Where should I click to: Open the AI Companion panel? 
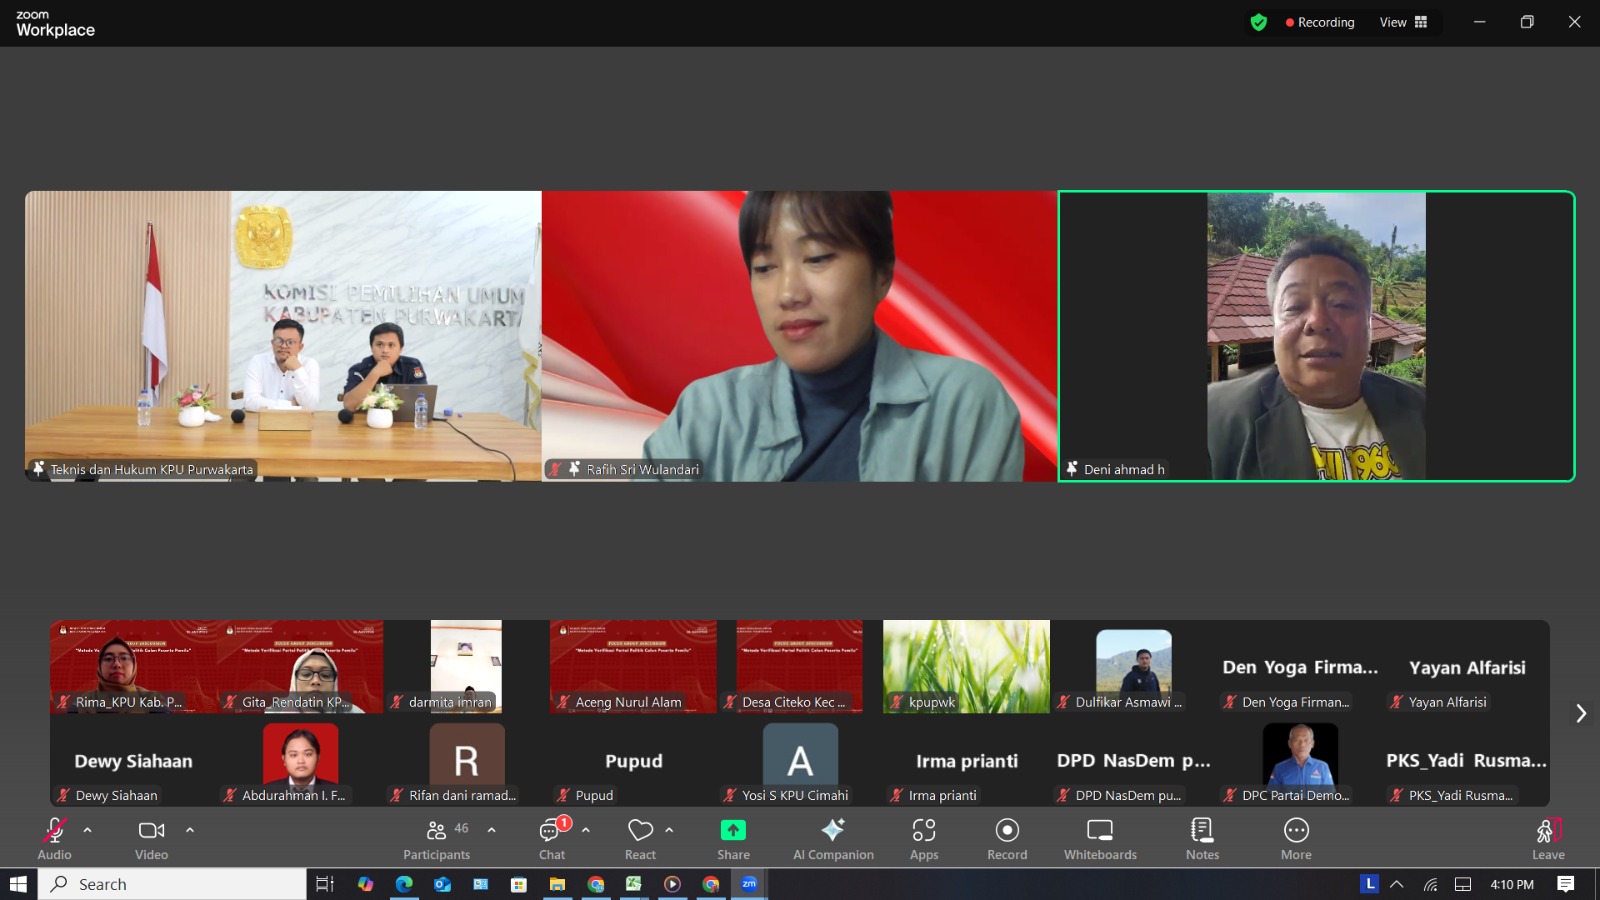(833, 838)
